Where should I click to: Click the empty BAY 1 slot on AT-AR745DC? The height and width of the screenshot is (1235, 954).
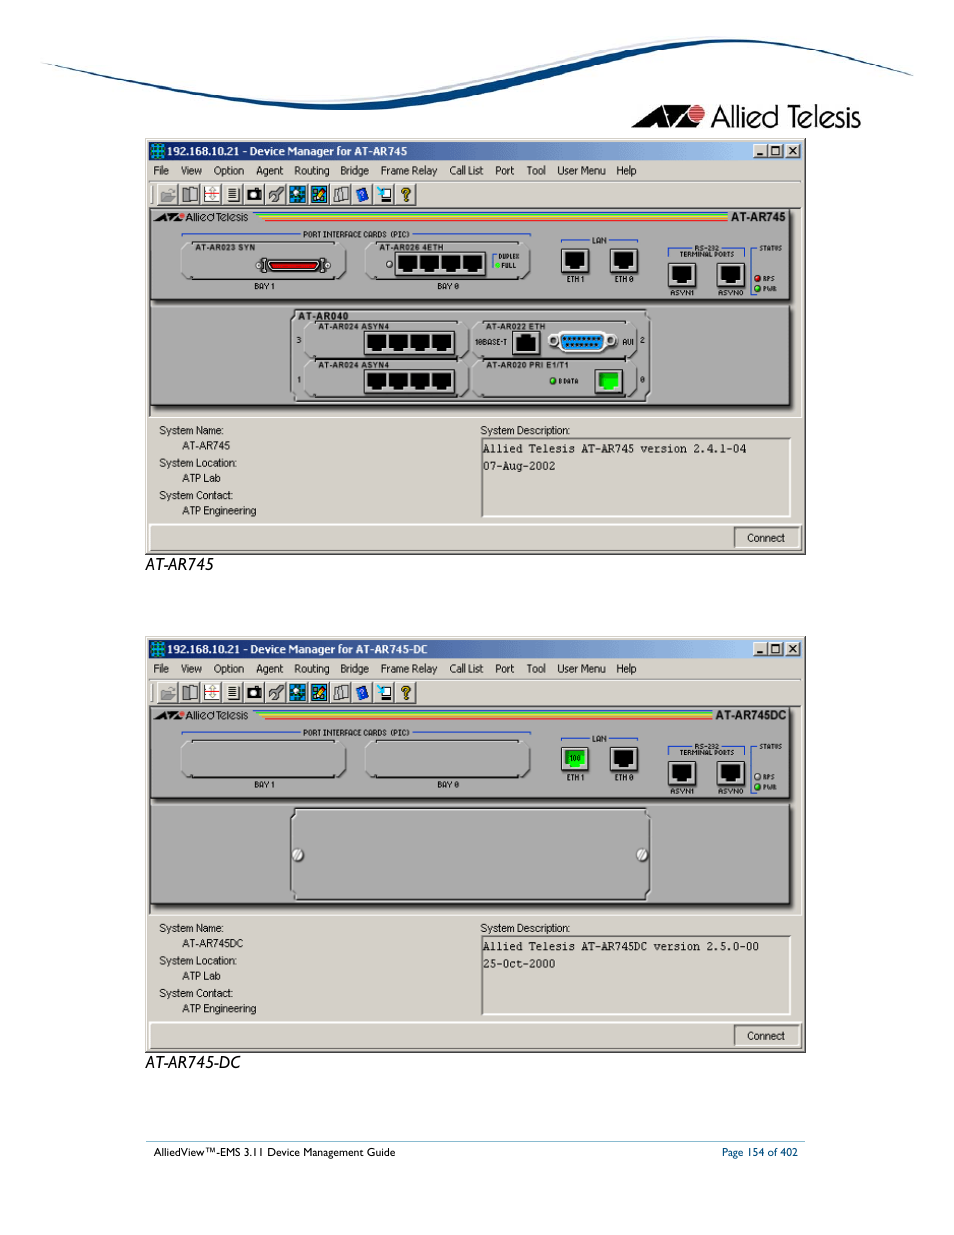click(263, 759)
